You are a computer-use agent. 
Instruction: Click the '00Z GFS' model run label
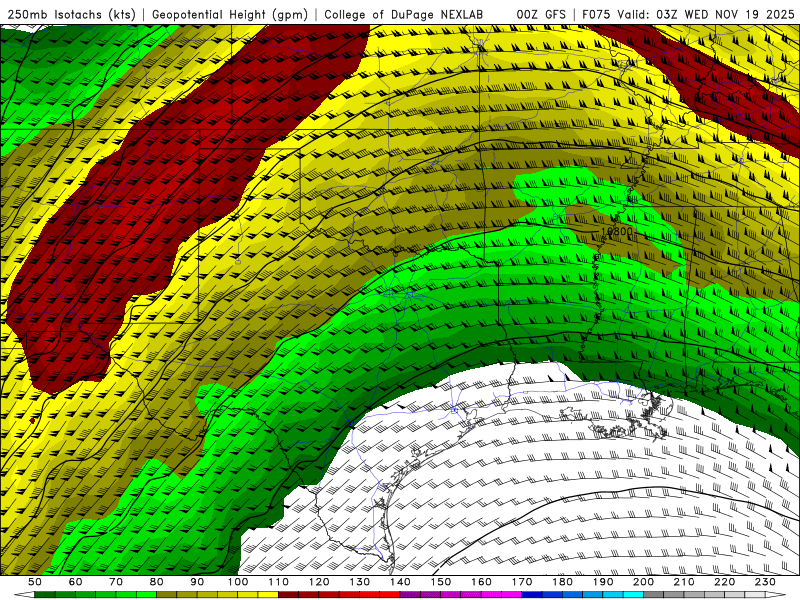tap(541, 15)
